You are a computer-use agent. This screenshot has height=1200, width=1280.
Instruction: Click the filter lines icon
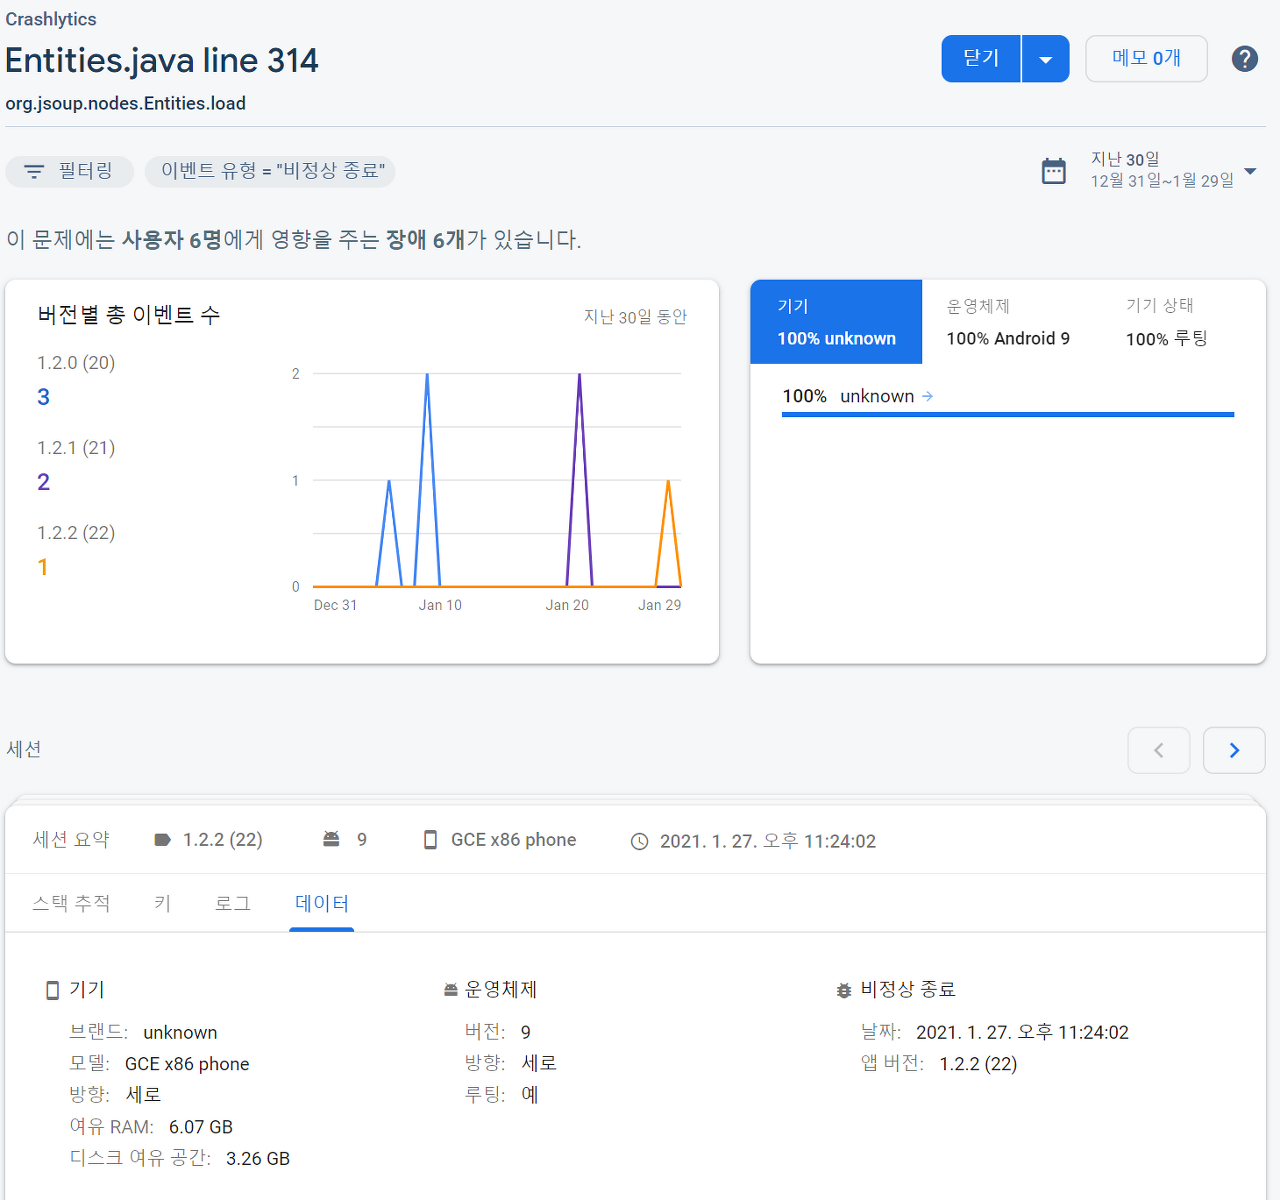tap(34, 172)
